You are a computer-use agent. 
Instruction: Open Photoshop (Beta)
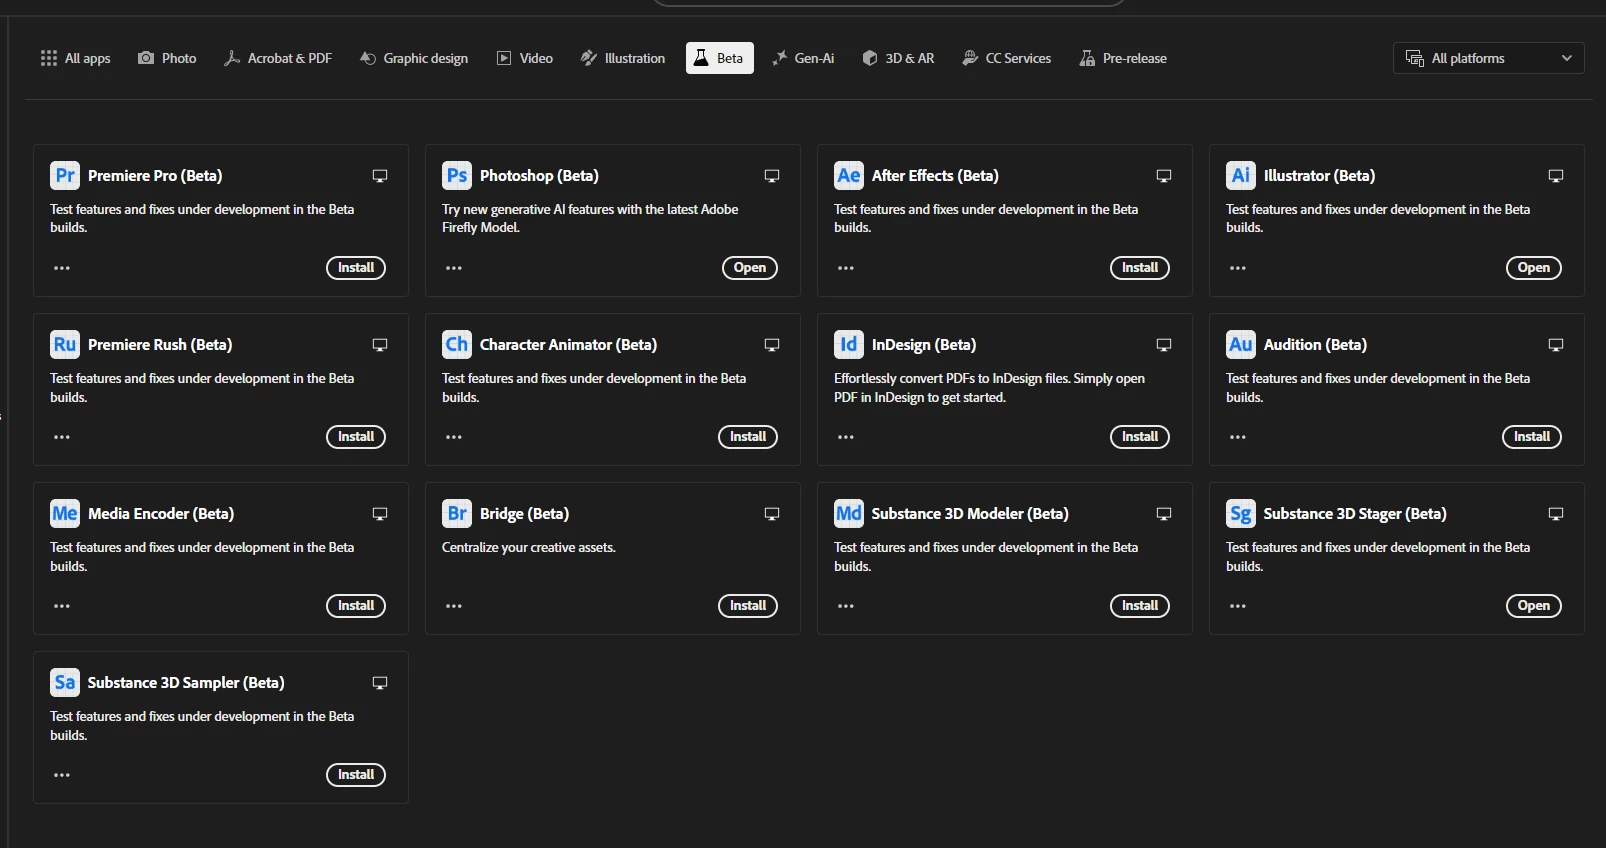[750, 268]
